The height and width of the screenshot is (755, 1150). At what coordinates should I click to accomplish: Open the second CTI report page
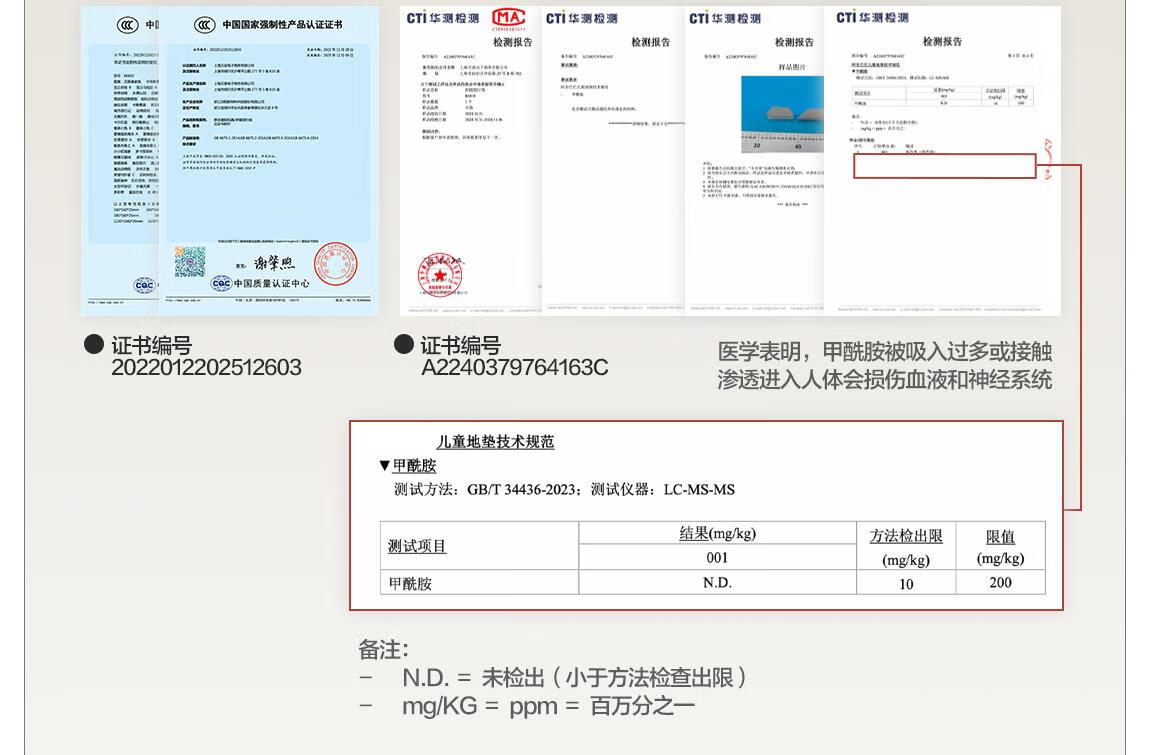613,161
